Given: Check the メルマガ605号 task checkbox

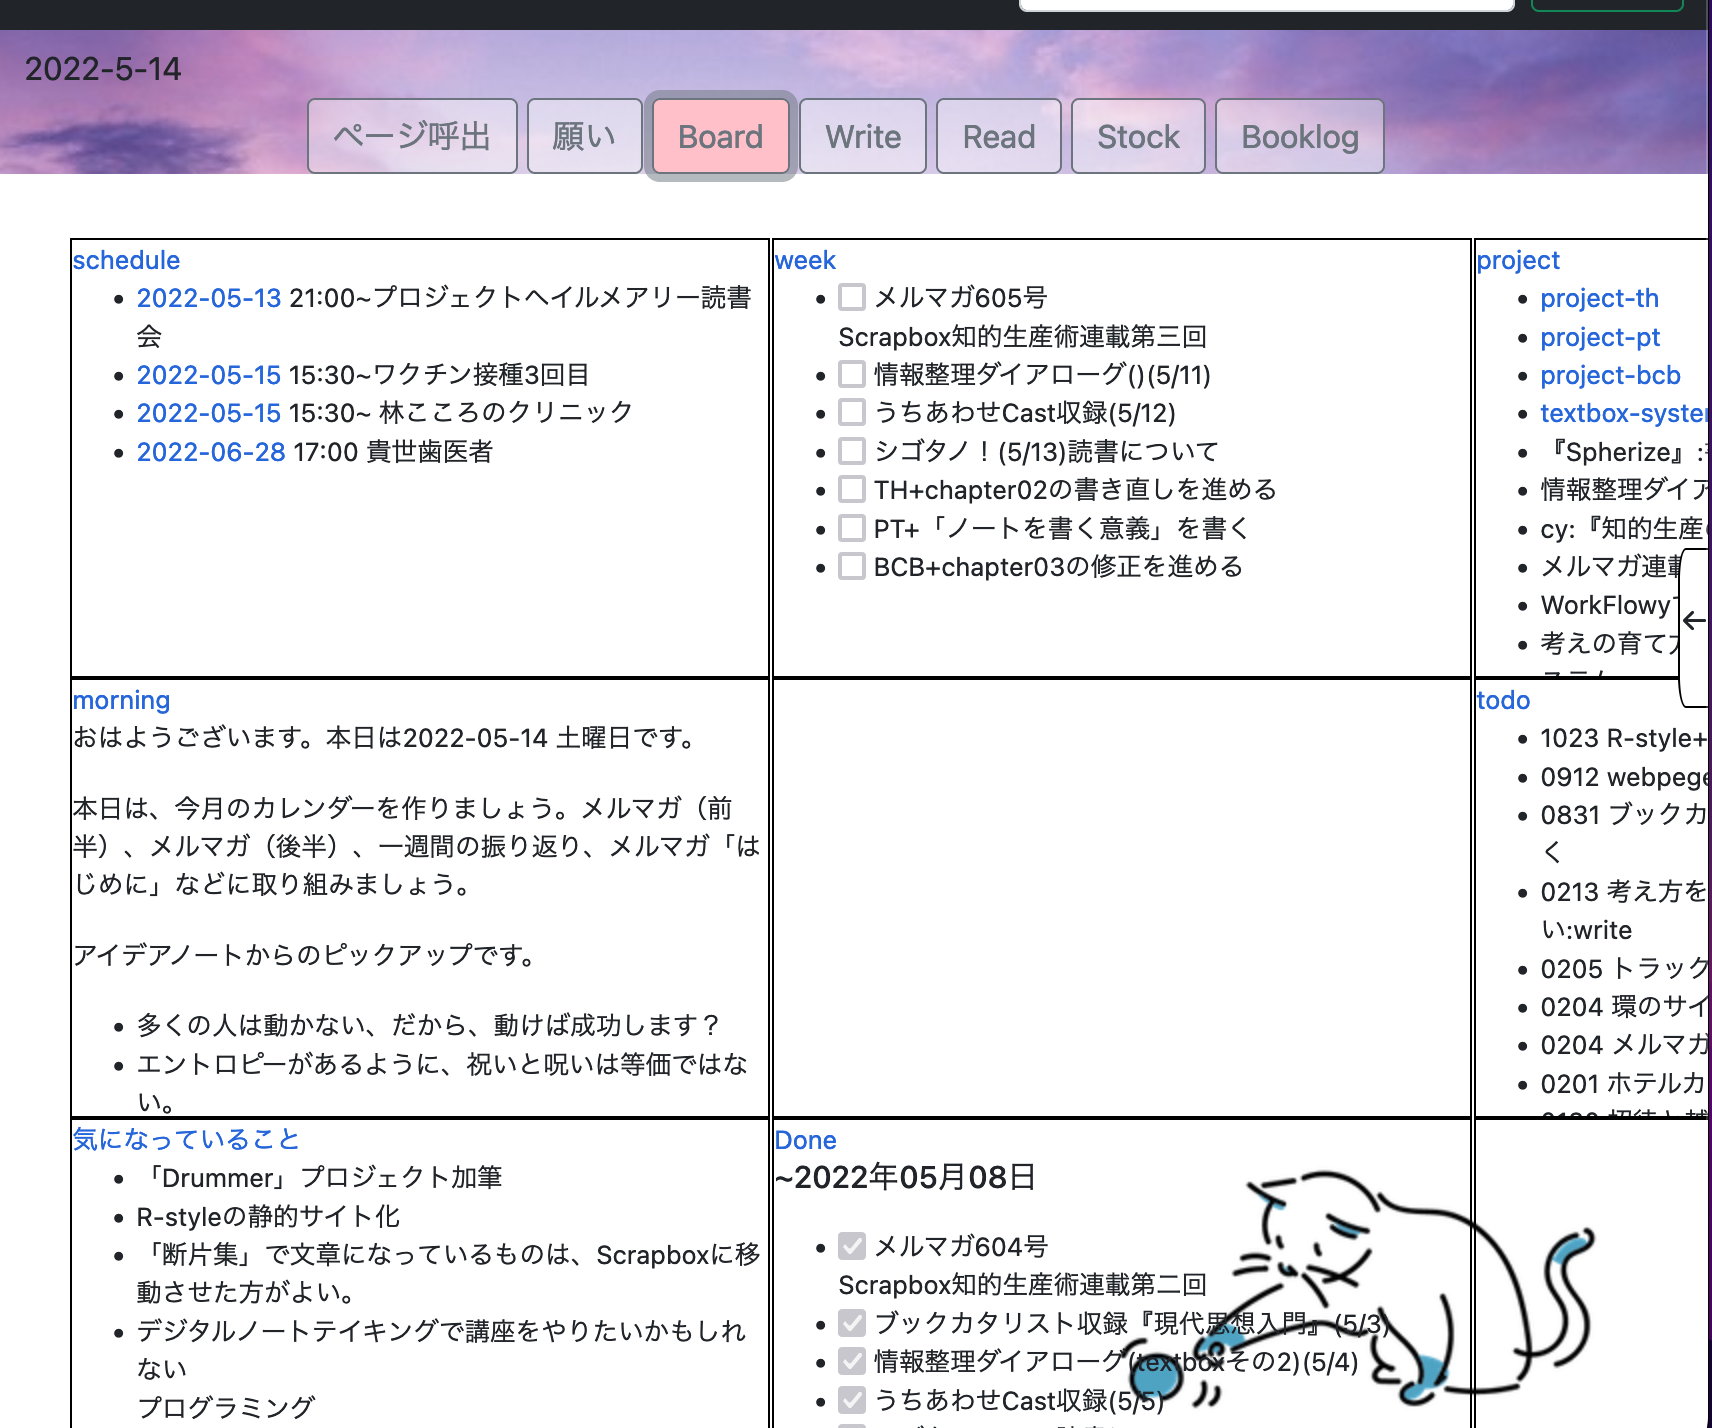Looking at the screenshot, I should tap(850, 297).
